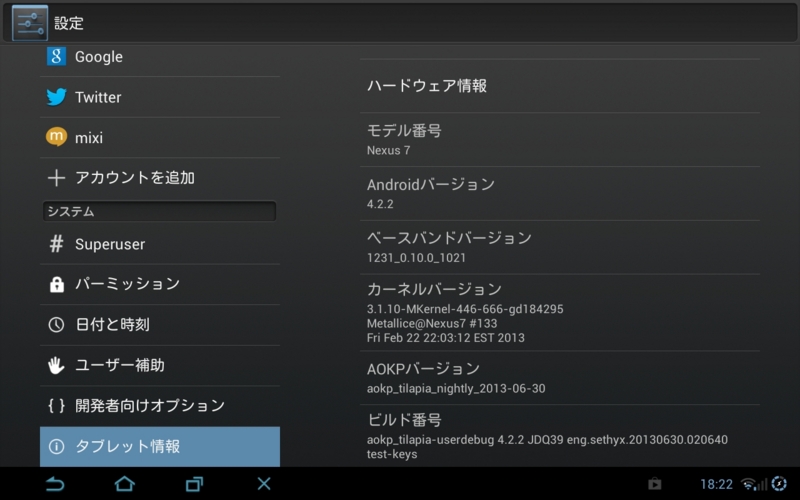Tap the Twitter bird icon
The image size is (800, 500).
click(x=56, y=97)
